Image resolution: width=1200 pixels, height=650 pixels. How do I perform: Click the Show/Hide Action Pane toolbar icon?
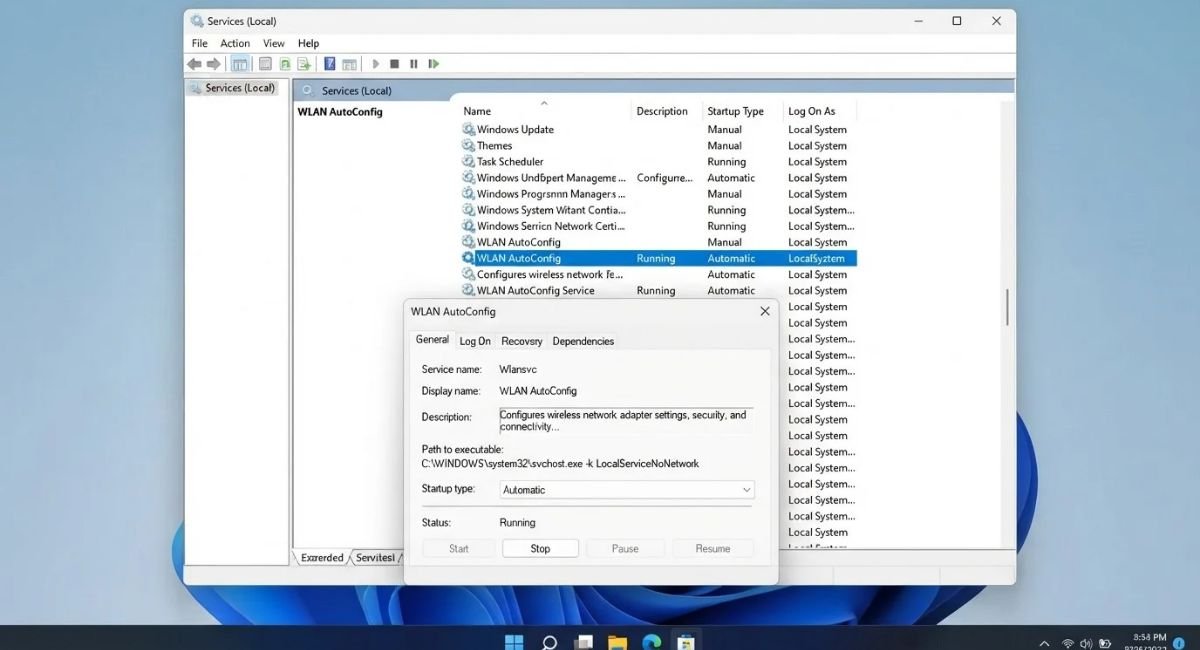tap(349, 64)
